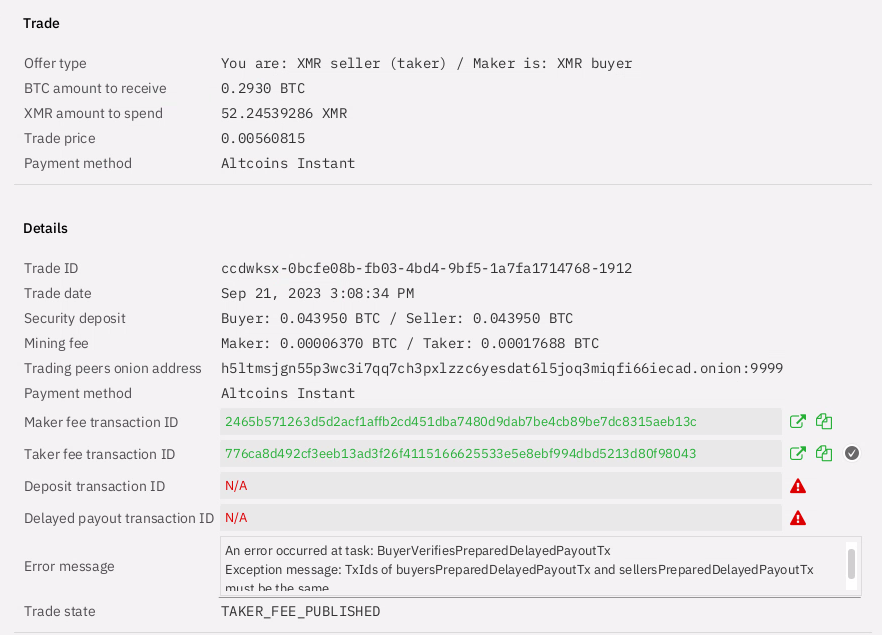882x635 pixels.
Task: Click the TAKER_FEE_PUBLISHED trade state text
Action: [x=300, y=611]
